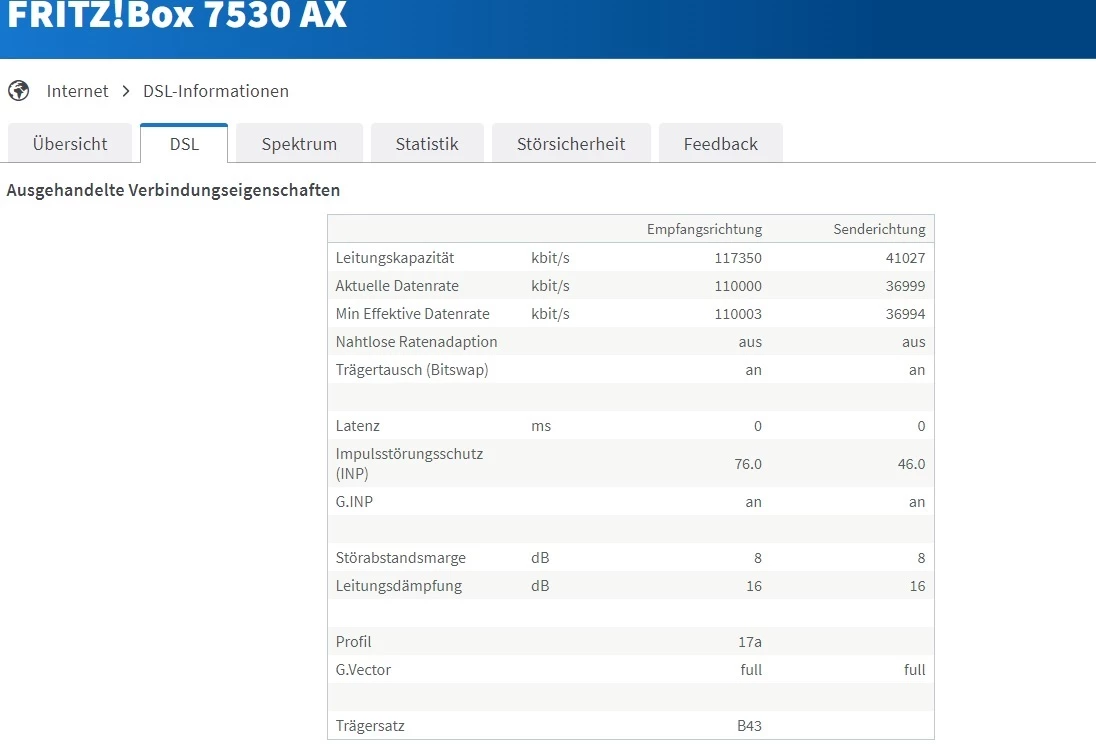Click the Empfangsrichtung column header
The width and height of the screenshot is (1096, 749).
[x=704, y=229]
